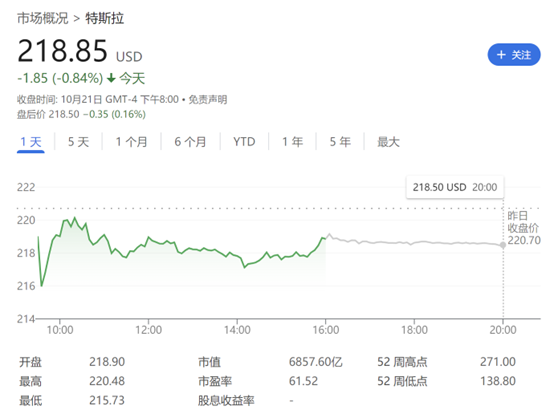Click the 特斯拉 breadcrumb title
The height and width of the screenshot is (414, 554).
click(x=105, y=18)
